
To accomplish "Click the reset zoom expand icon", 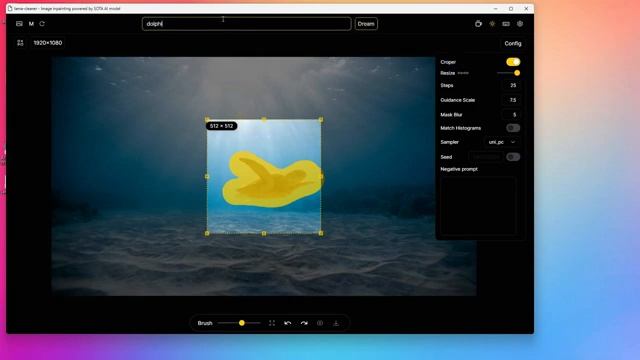I will click(x=272, y=323).
